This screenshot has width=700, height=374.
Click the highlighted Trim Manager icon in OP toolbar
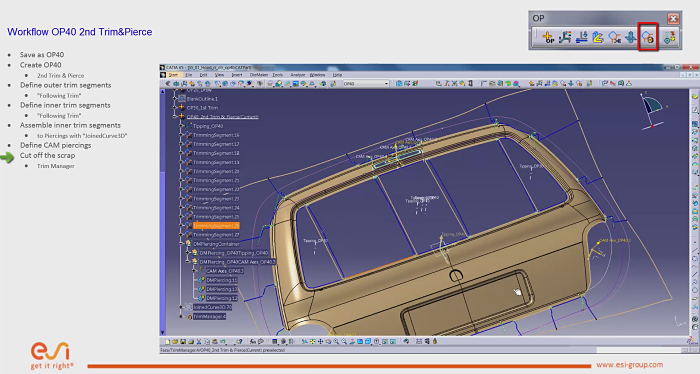[648, 37]
